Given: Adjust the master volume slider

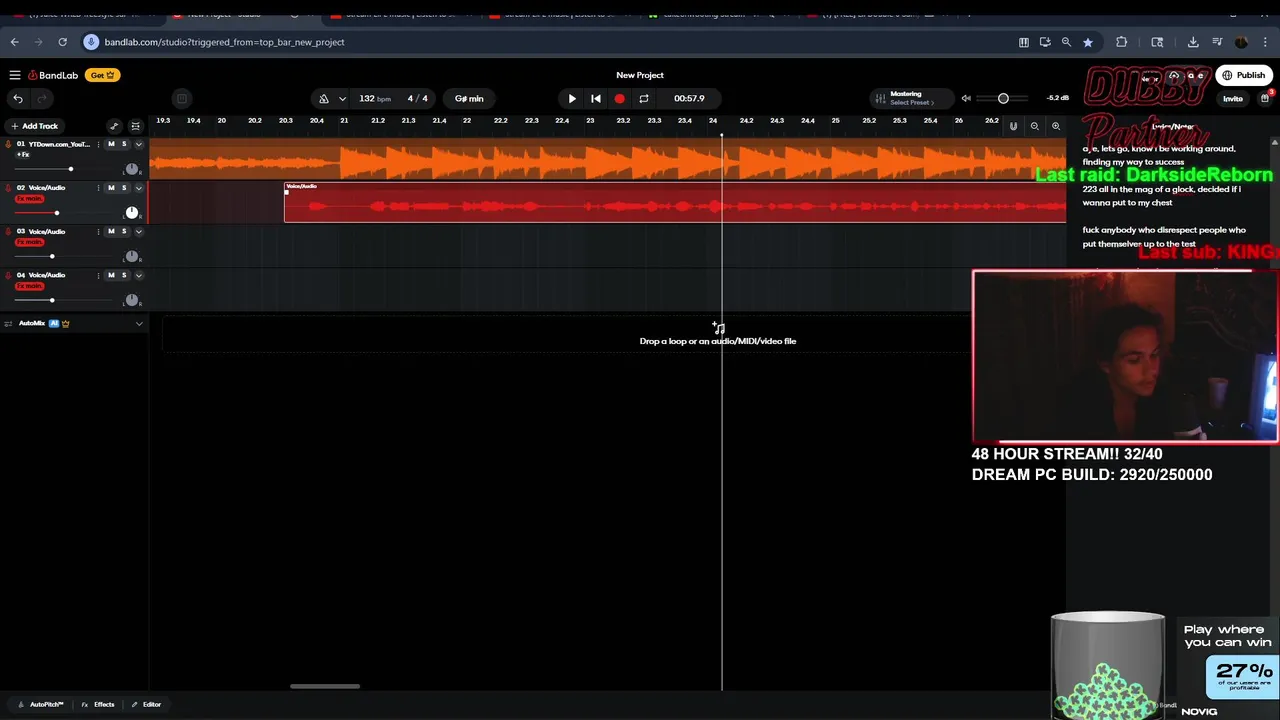Looking at the screenshot, I should tap(1003, 98).
